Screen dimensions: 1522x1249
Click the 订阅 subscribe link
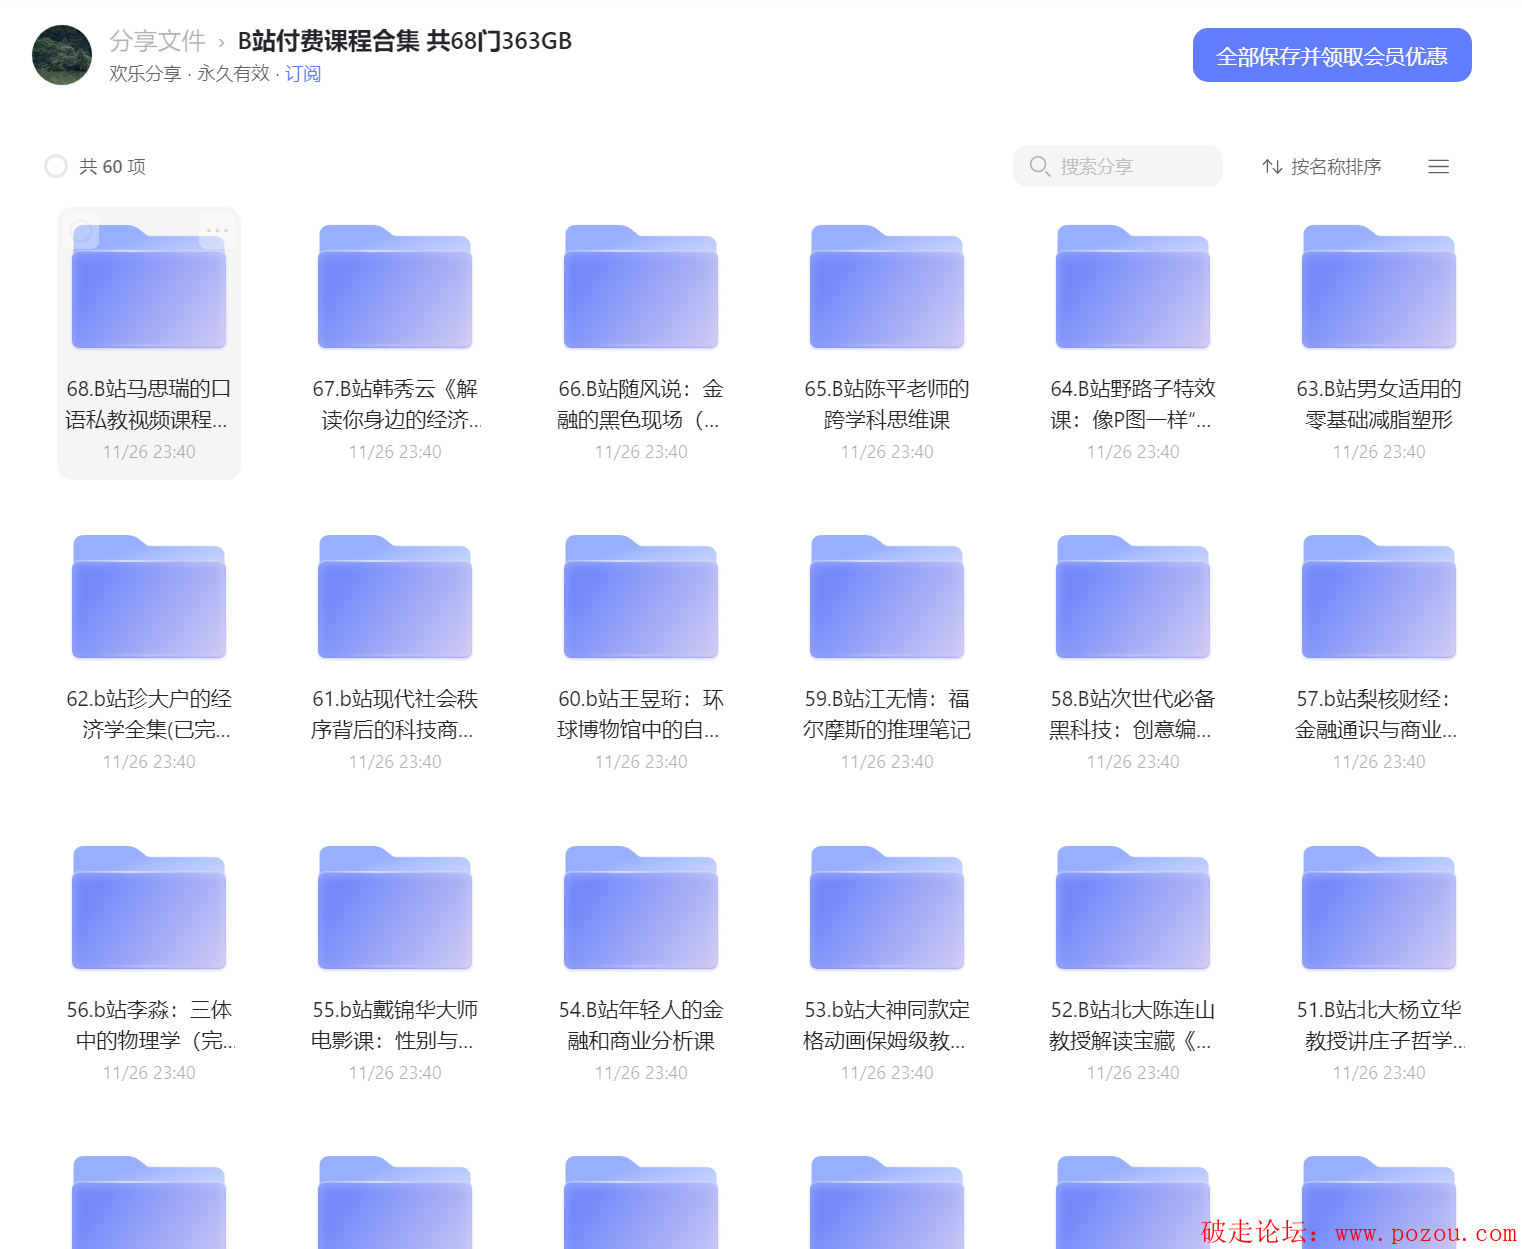point(303,74)
